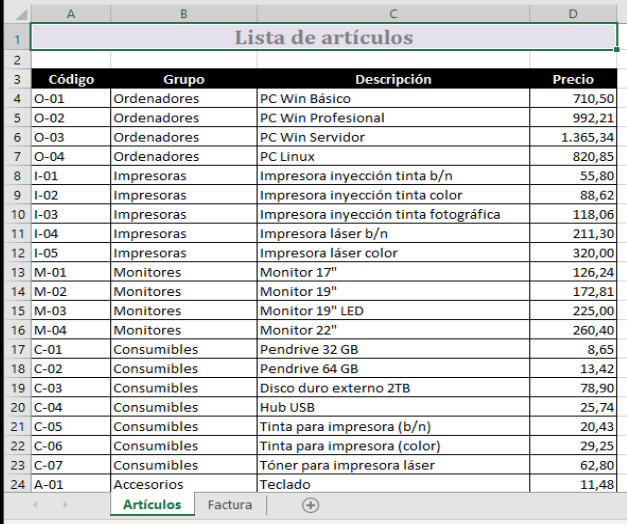This screenshot has width=627, height=524.
Task: Select price cell 78,90
Action: 573,388
